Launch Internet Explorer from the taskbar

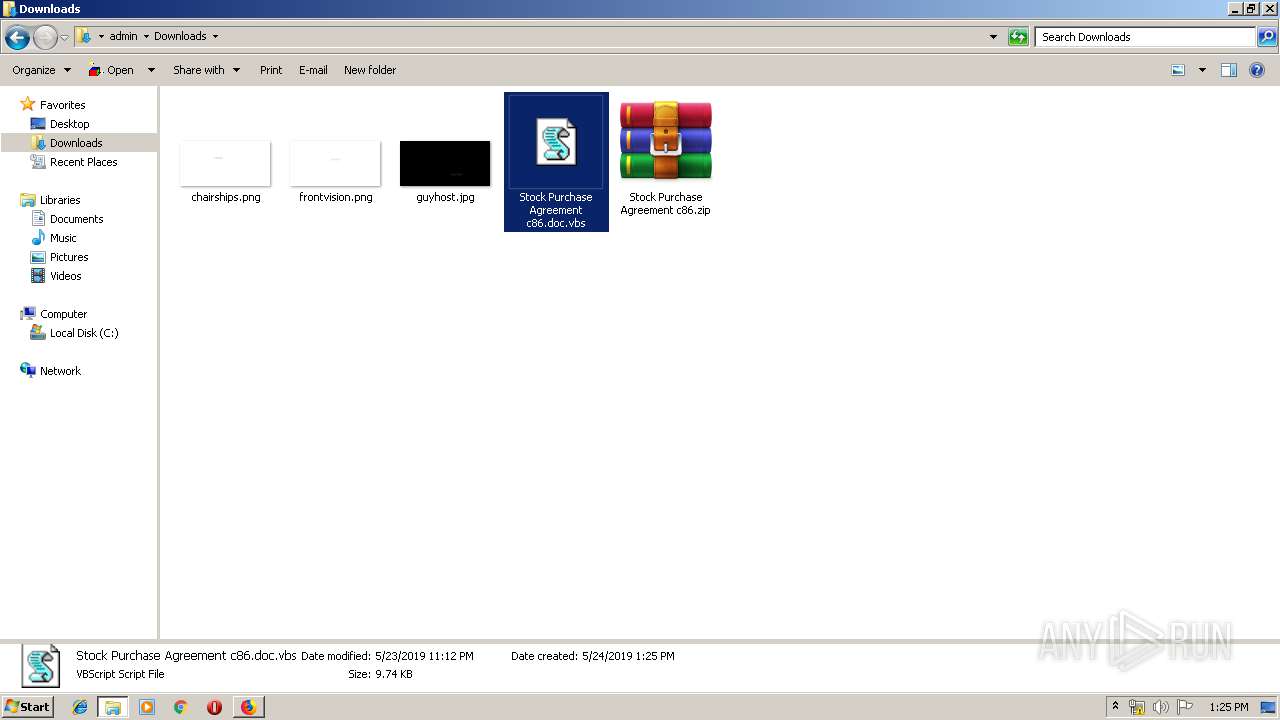pos(80,707)
